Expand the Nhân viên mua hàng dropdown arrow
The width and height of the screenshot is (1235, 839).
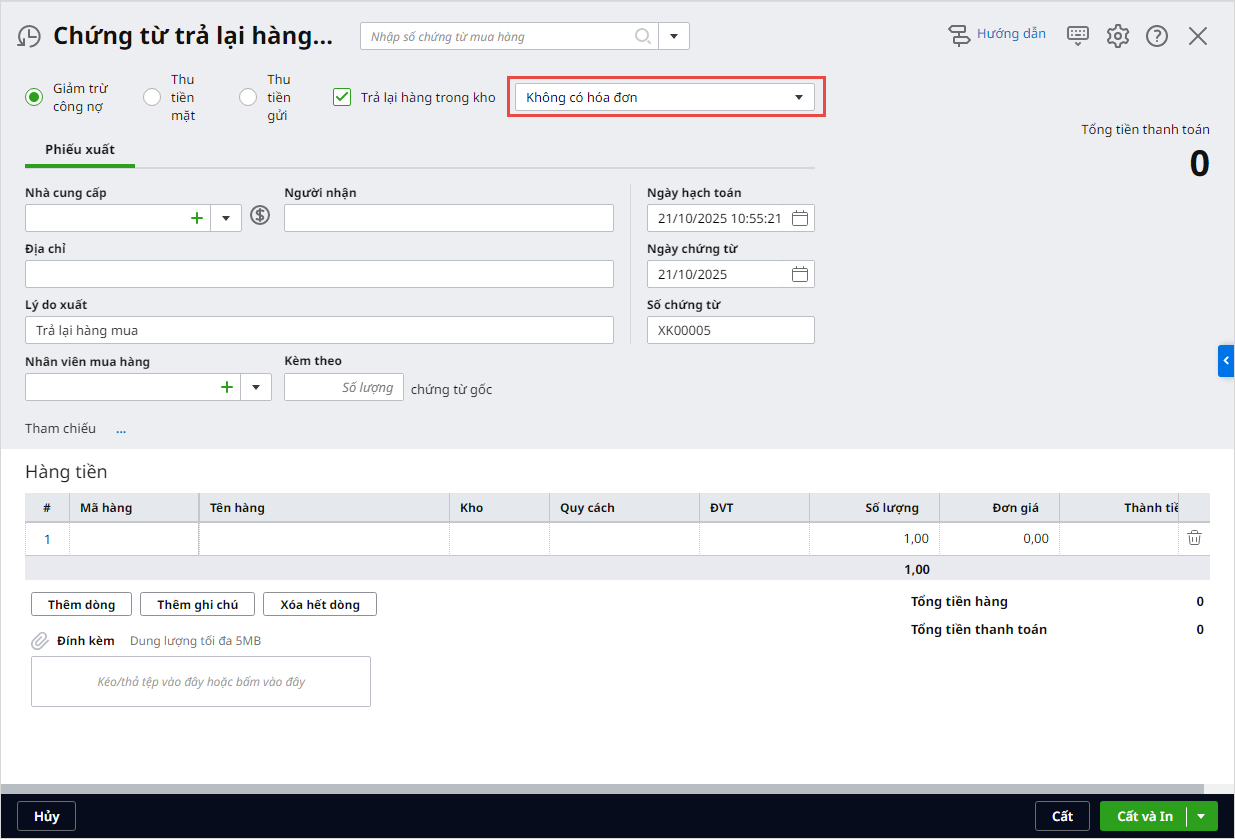pos(256,387)
